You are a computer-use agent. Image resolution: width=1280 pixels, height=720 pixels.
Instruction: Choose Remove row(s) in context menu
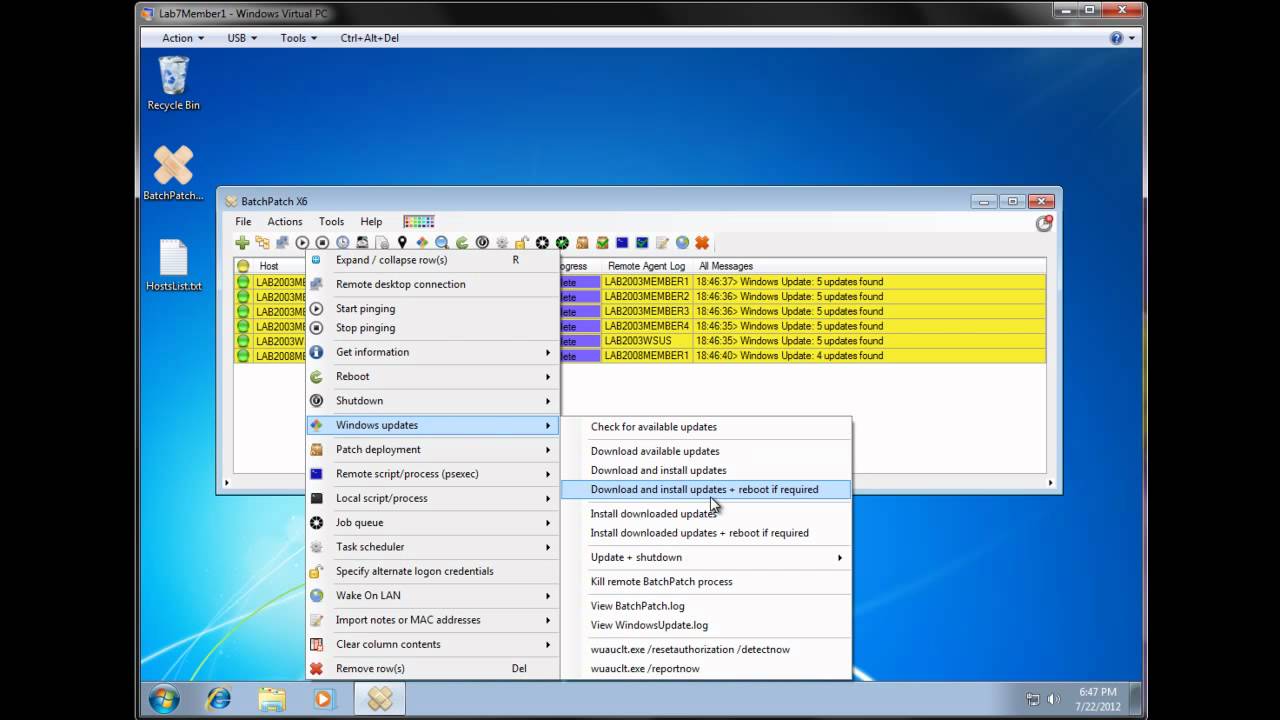[x=432, y=668]
